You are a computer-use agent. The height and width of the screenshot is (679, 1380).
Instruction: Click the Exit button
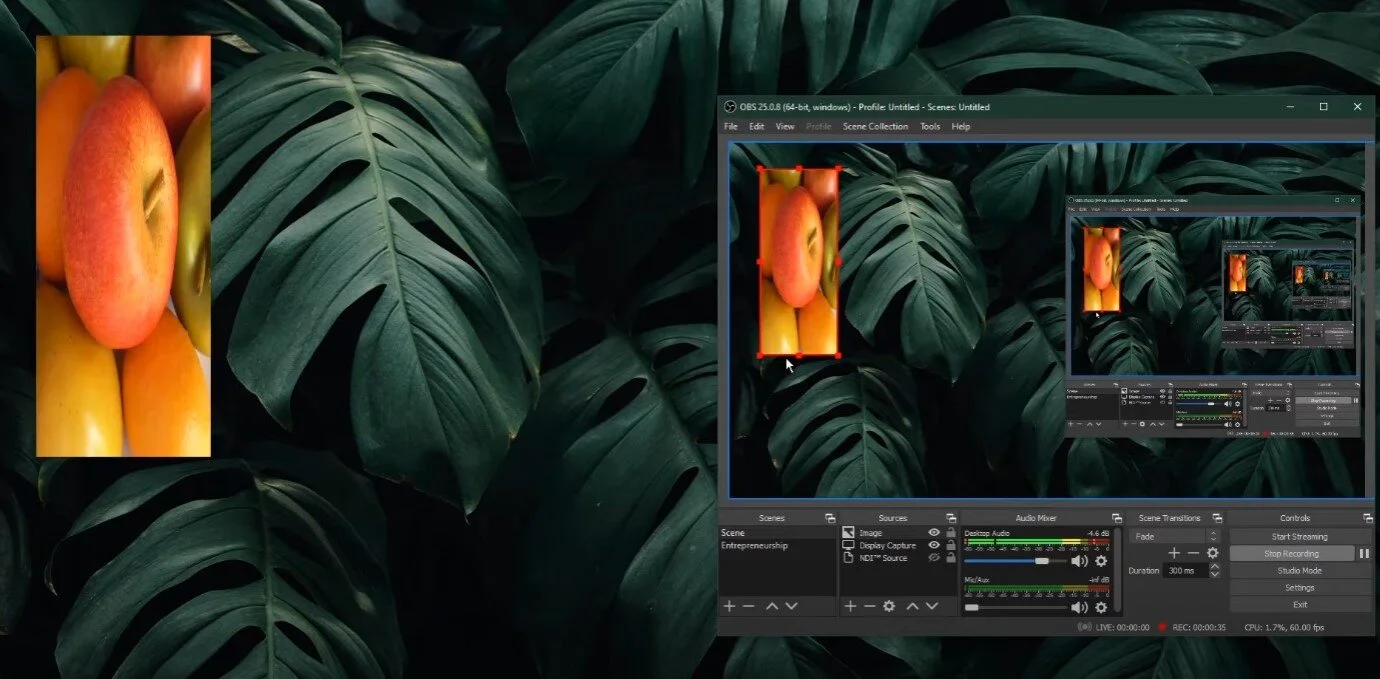1300,604
